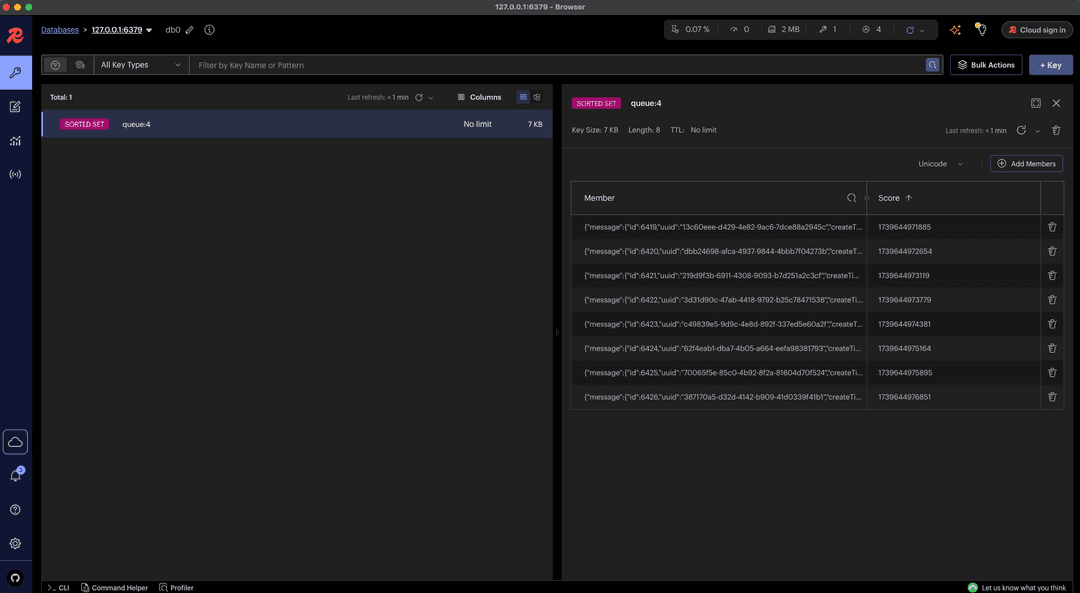
Task: Click the panel divider handle between lists
Action: [x=557, y=332]
